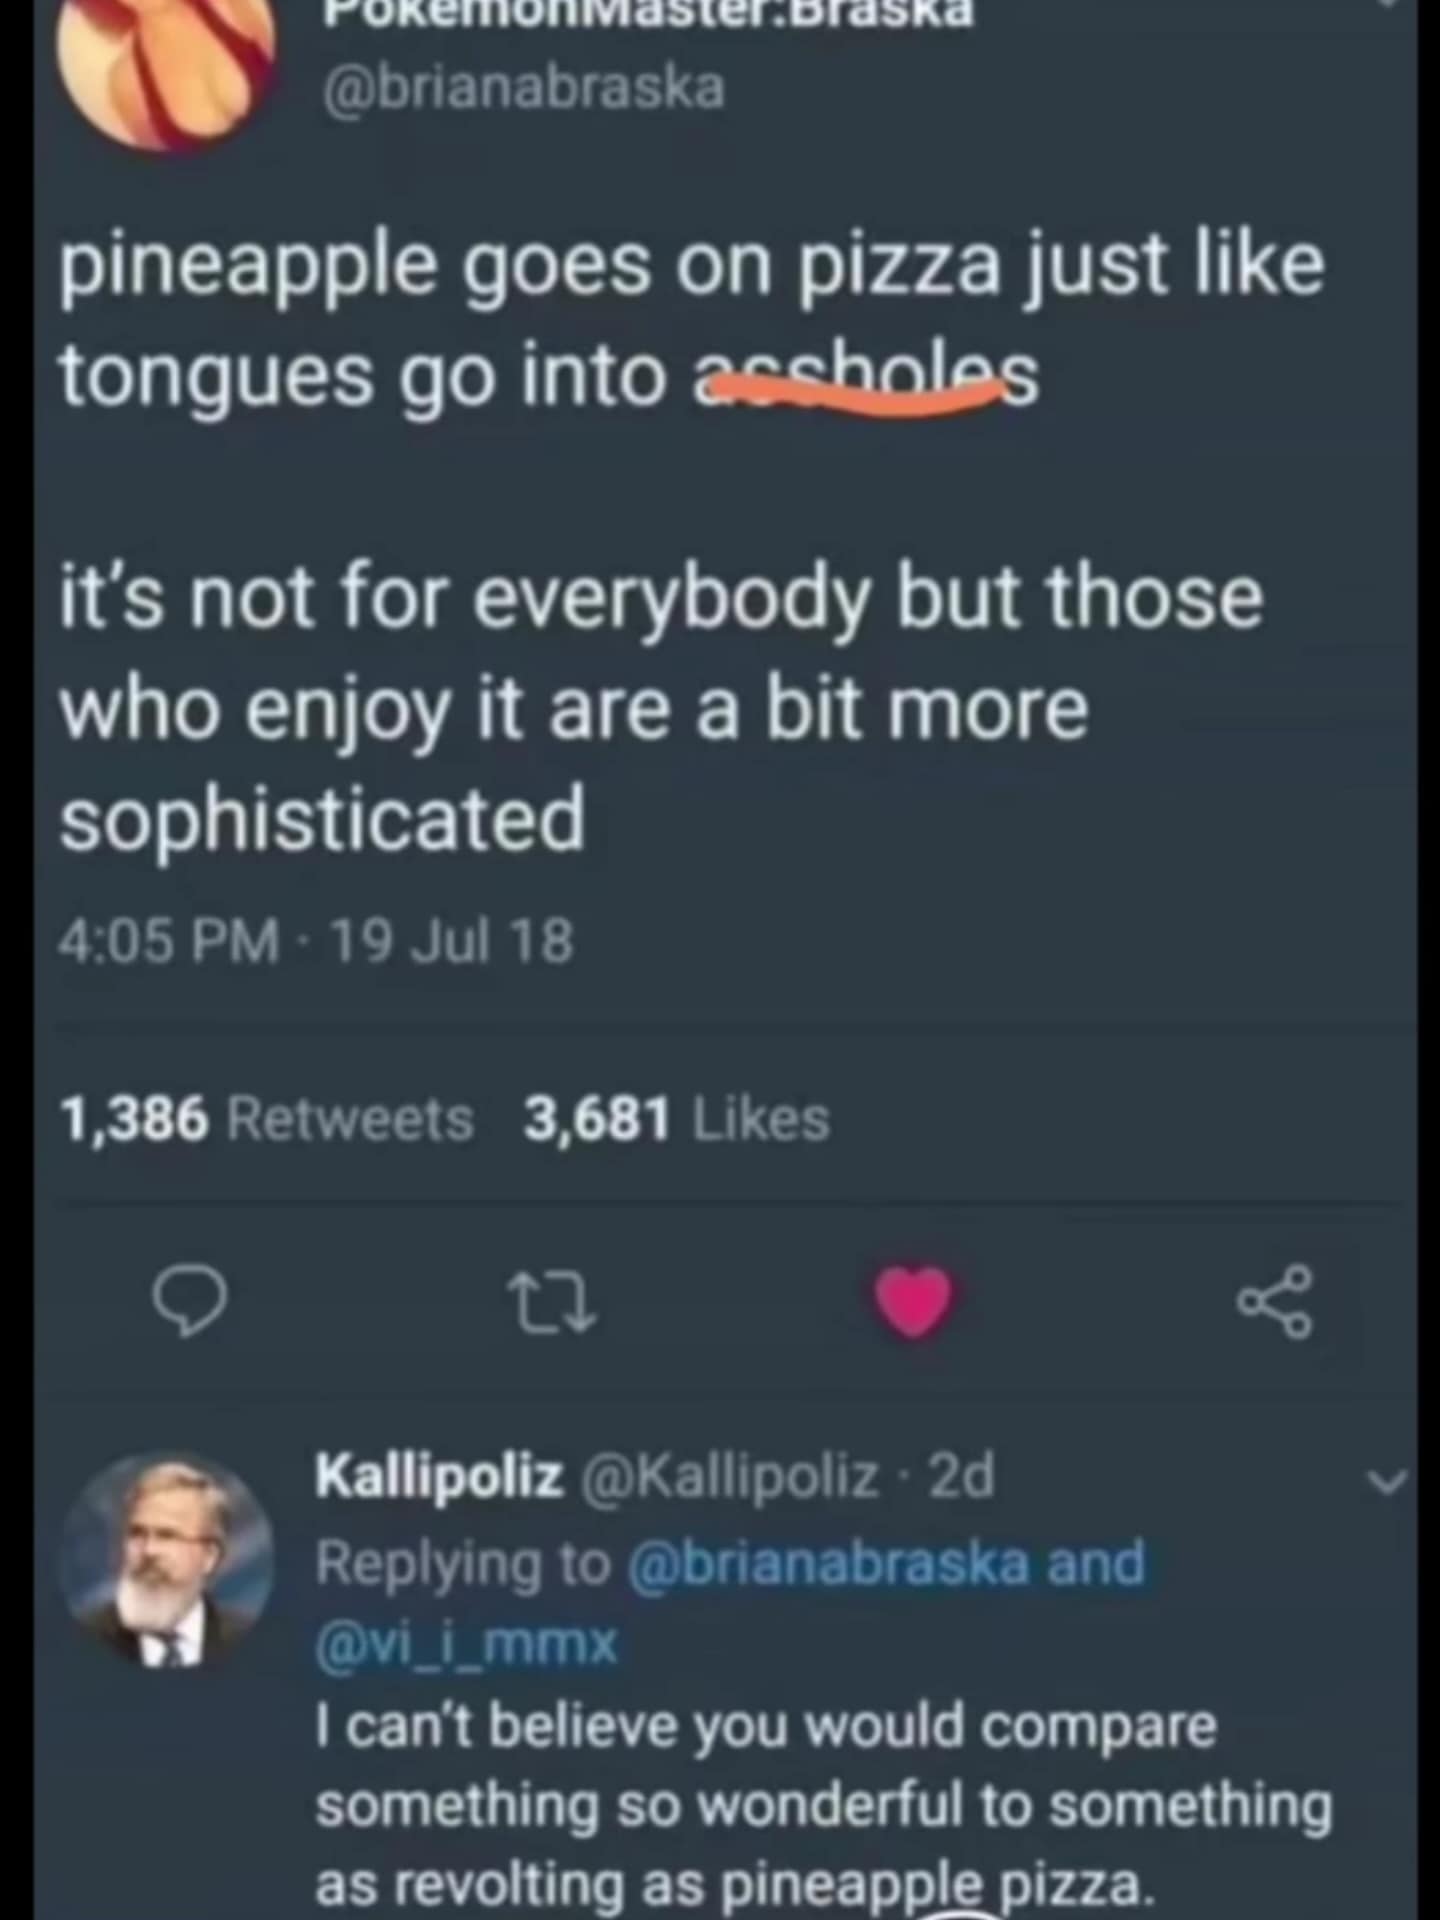1440x1920 pixels.
Task: Click the 1,386 Retweets count
Action: [x=265, y=1119]
